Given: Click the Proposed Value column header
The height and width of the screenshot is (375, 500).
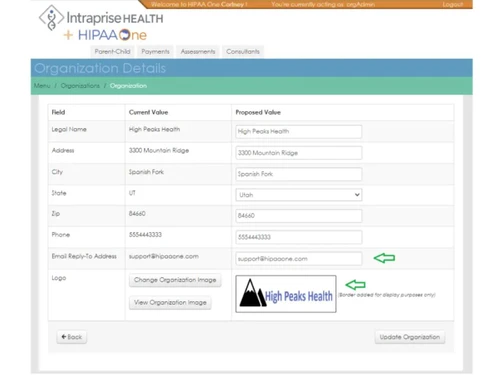Looking at the screenshot, I should tap(258, 112).
